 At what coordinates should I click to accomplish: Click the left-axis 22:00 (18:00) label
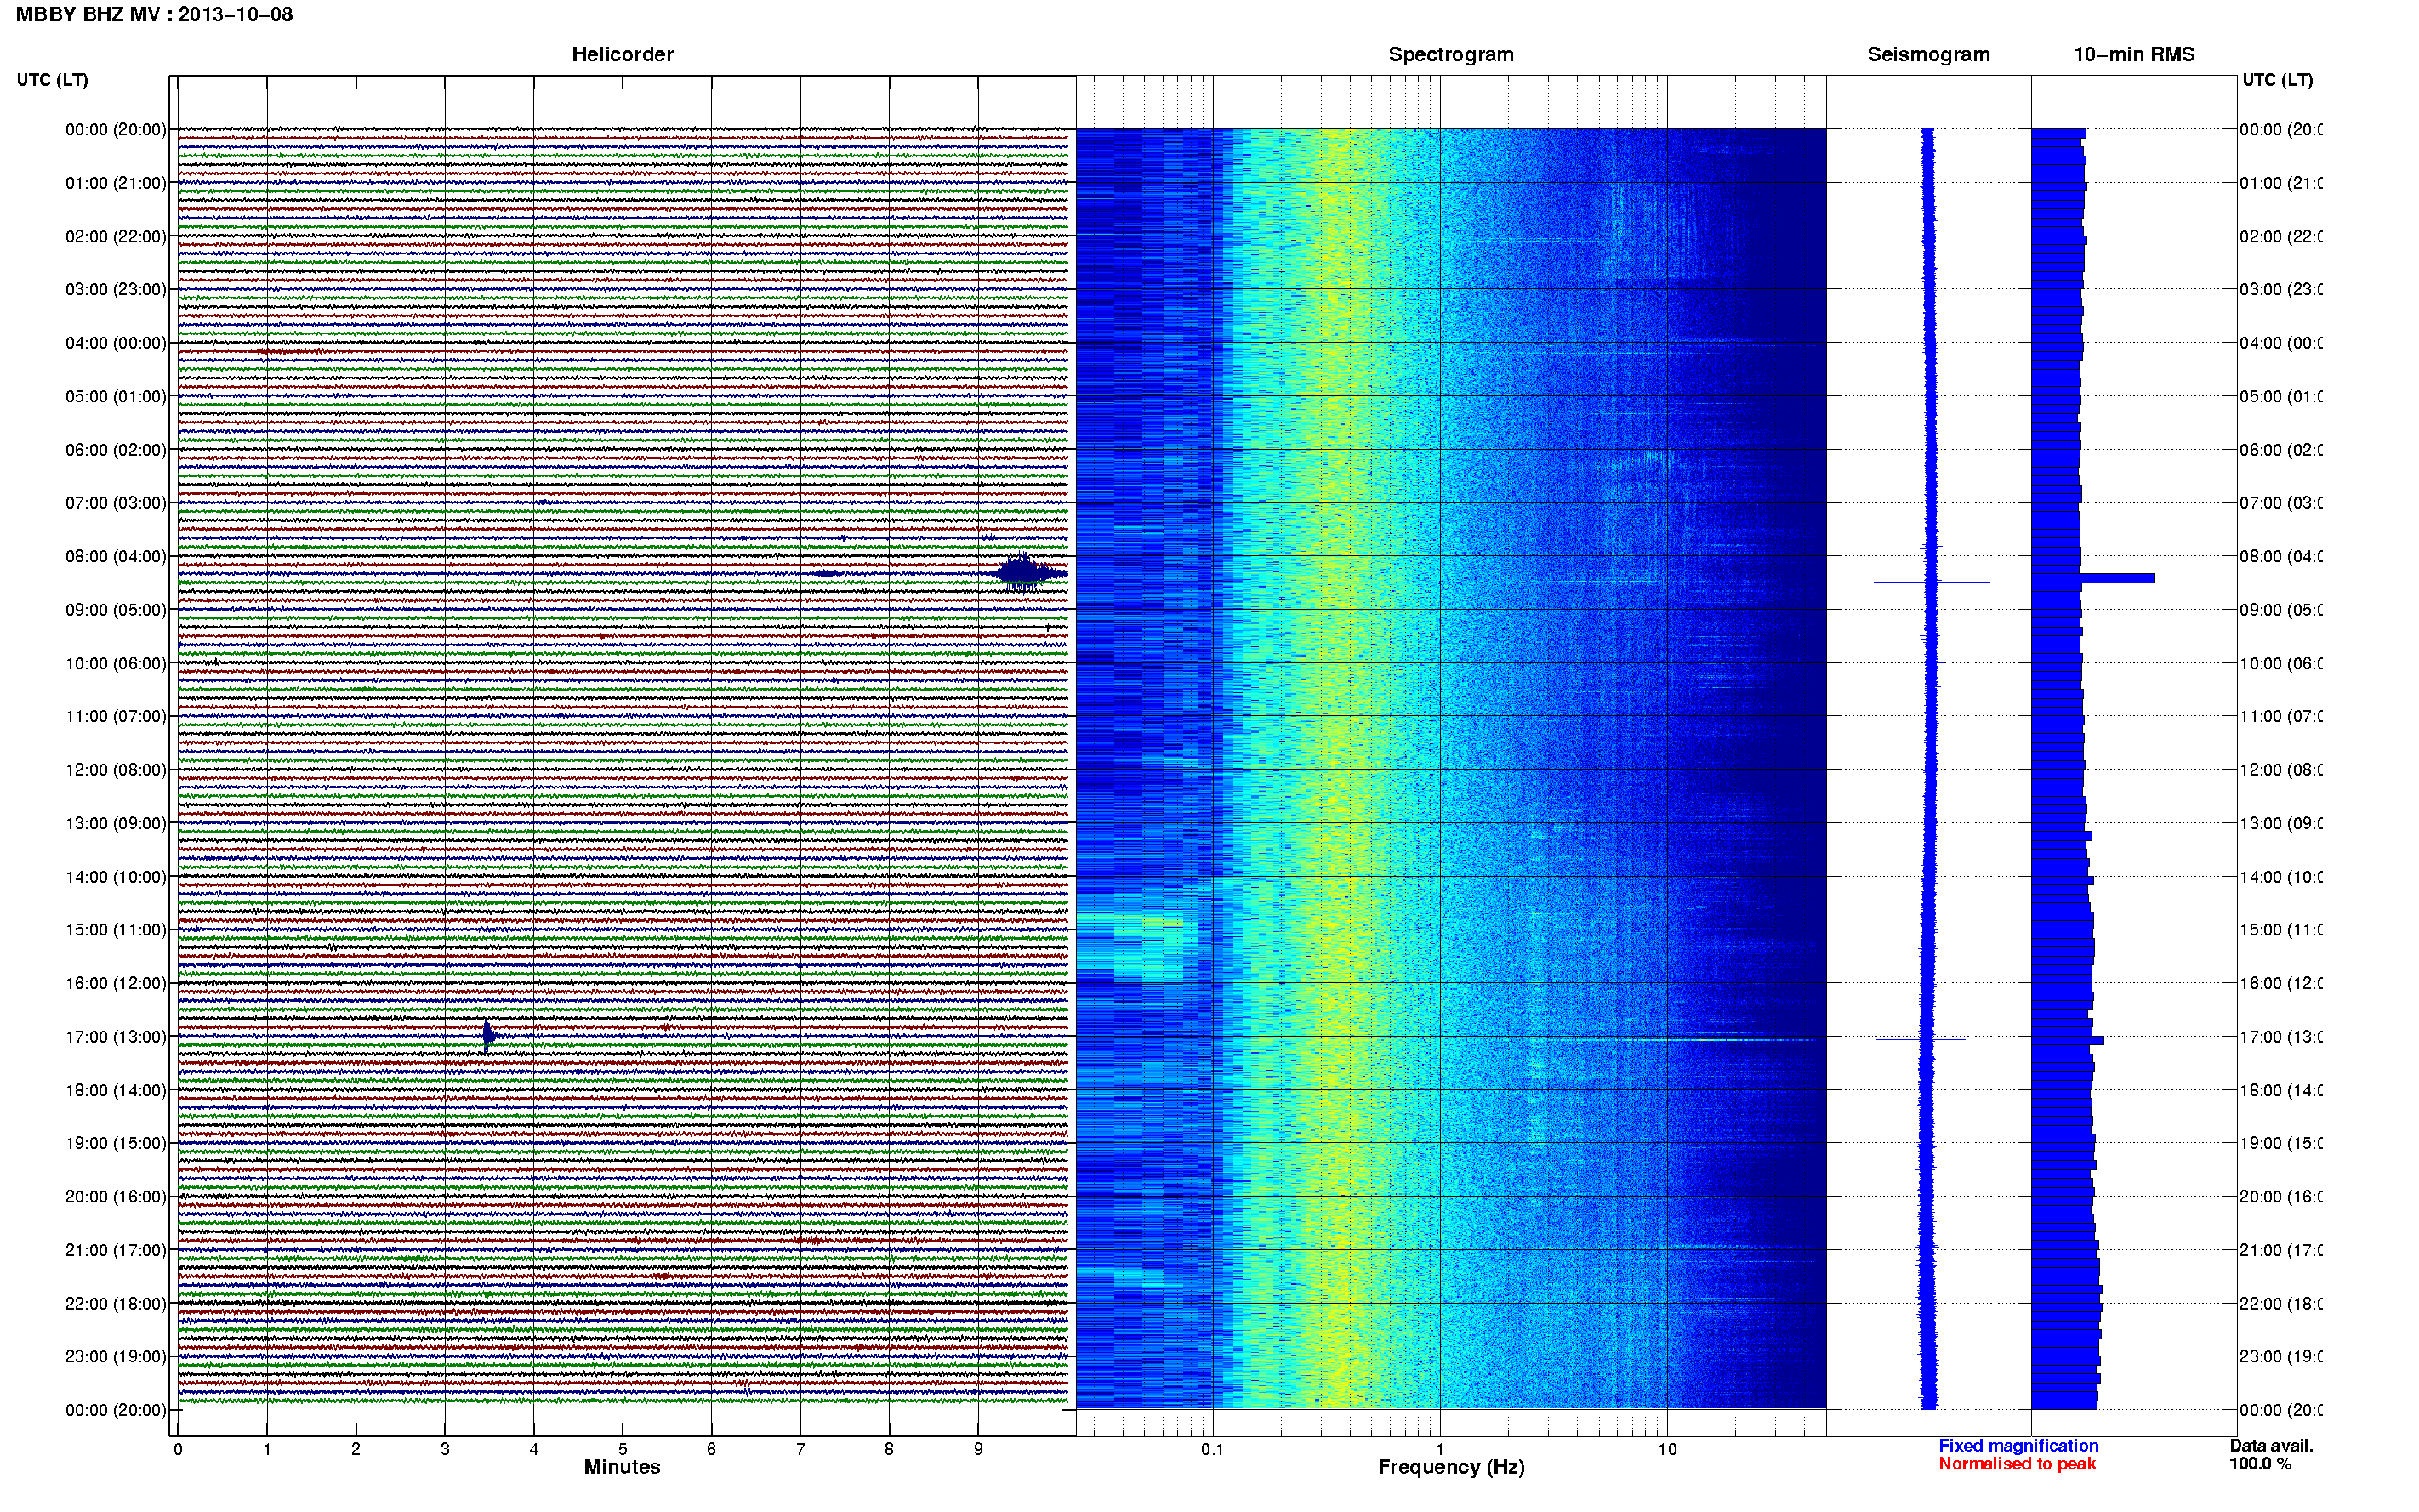116,1303
